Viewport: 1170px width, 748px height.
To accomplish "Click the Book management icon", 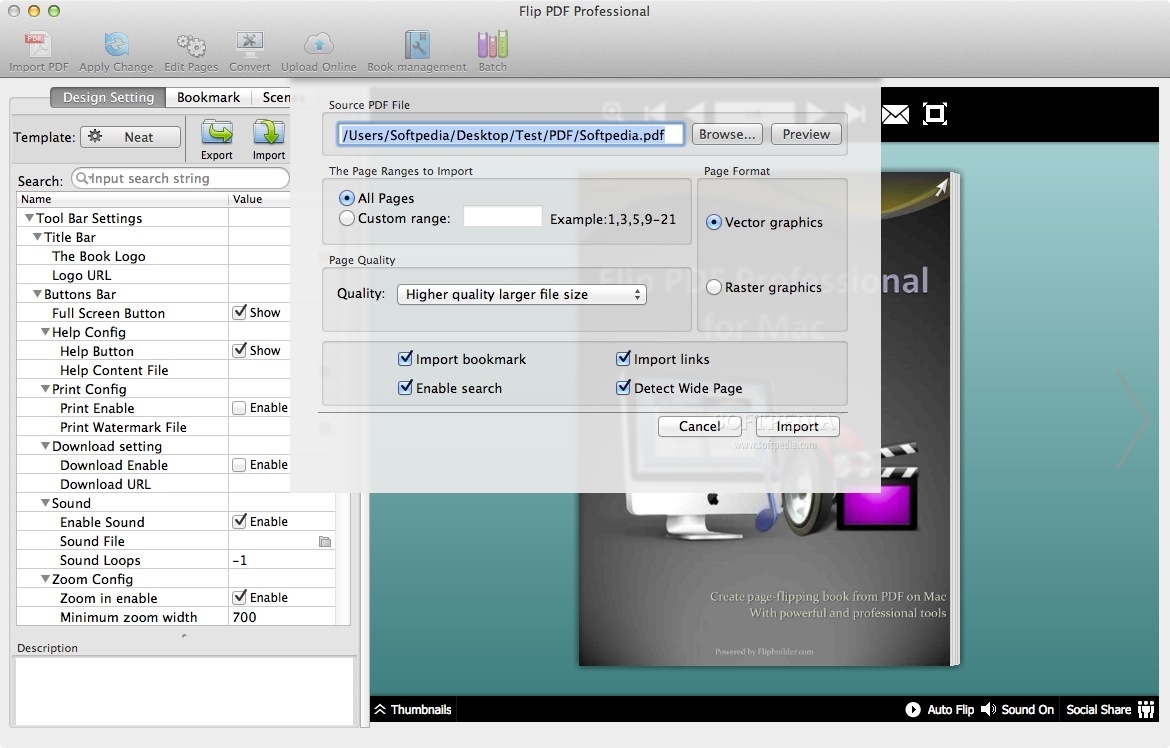I will [416, 45].
